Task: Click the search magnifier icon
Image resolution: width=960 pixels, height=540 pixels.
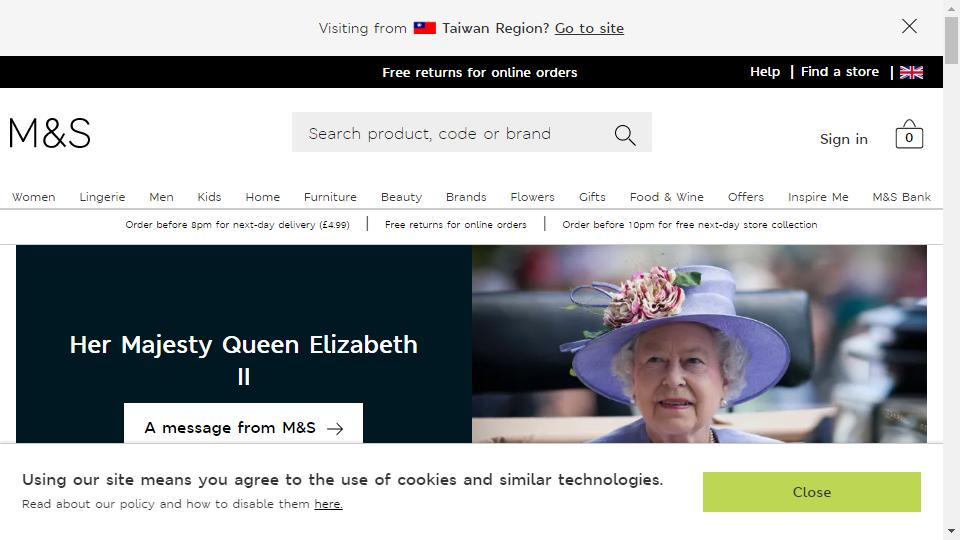Action: (x=625, y=135)
